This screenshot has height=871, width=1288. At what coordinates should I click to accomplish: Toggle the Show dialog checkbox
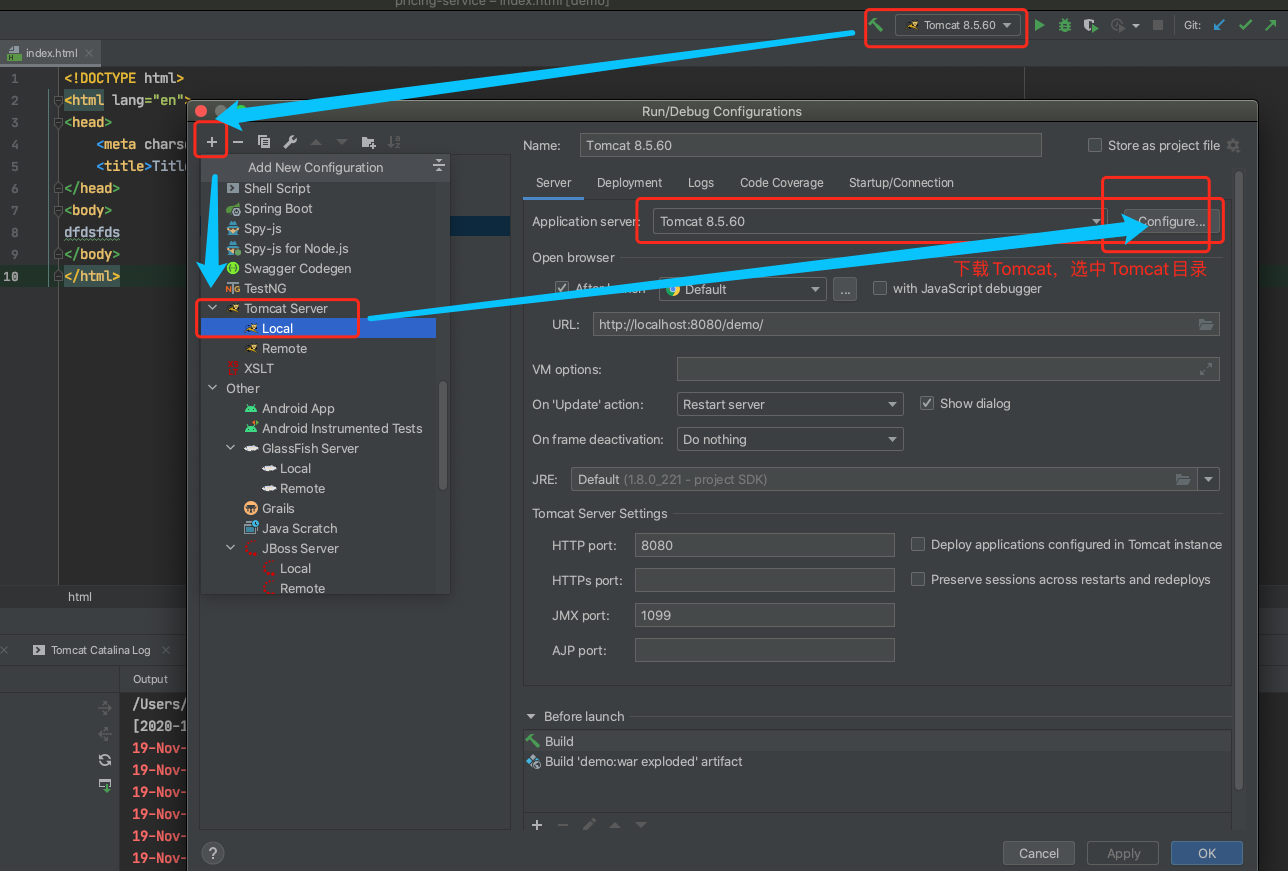coord(927,403)
